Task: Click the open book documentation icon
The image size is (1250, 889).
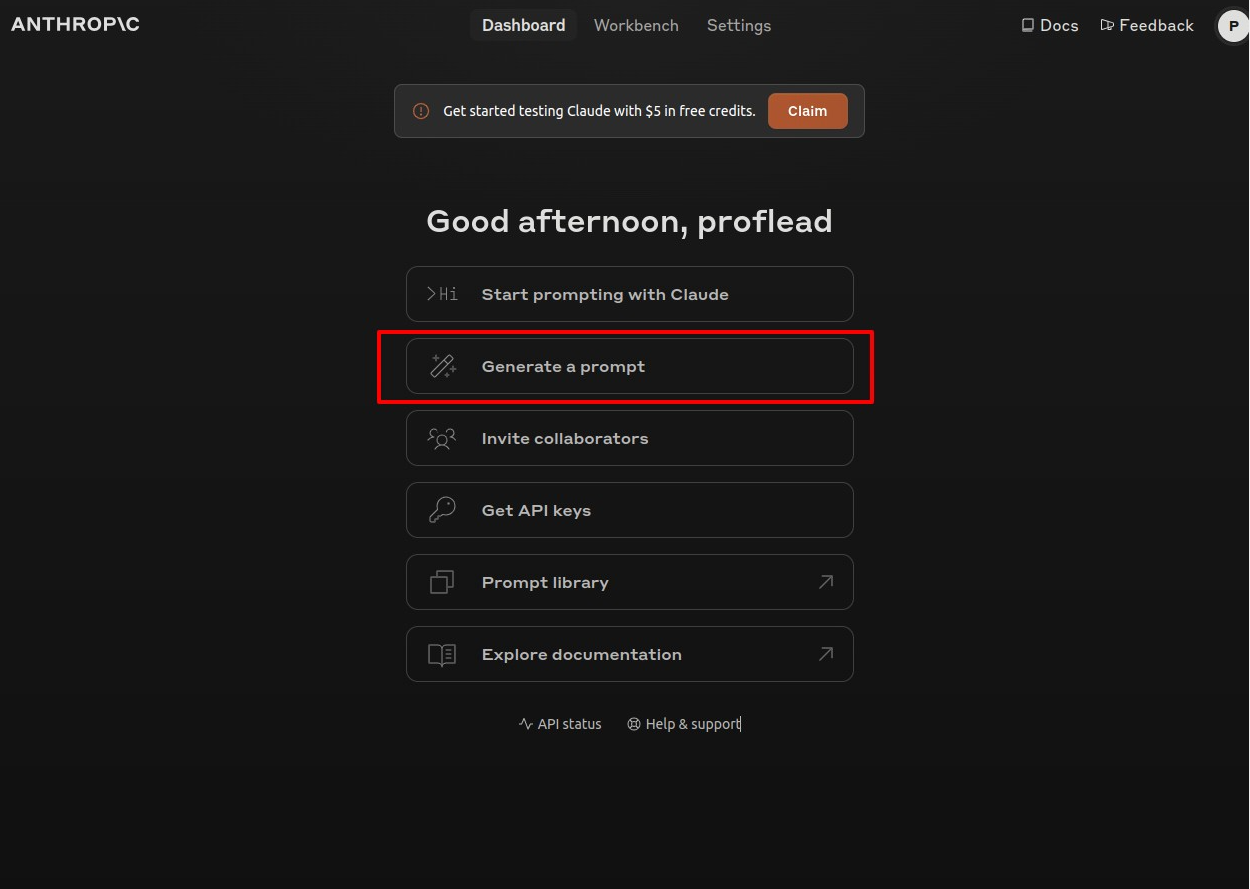Action: click(442, 655)
